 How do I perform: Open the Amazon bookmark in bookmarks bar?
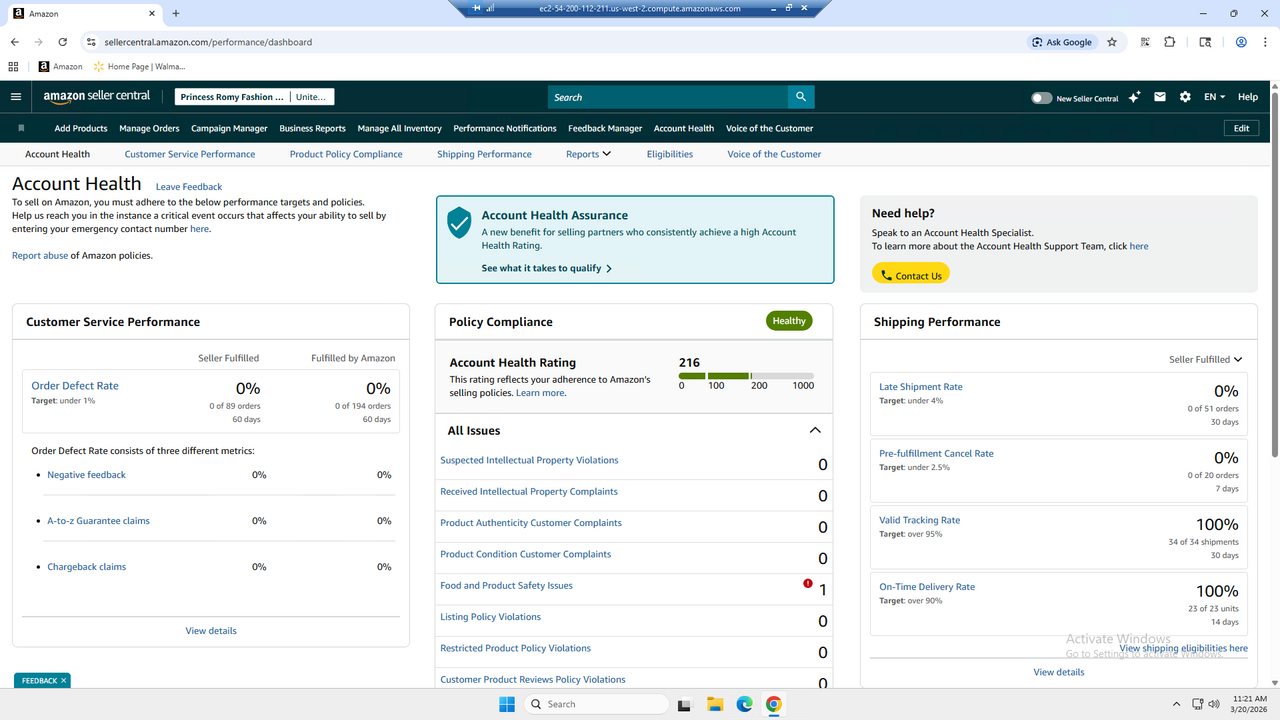60,67
